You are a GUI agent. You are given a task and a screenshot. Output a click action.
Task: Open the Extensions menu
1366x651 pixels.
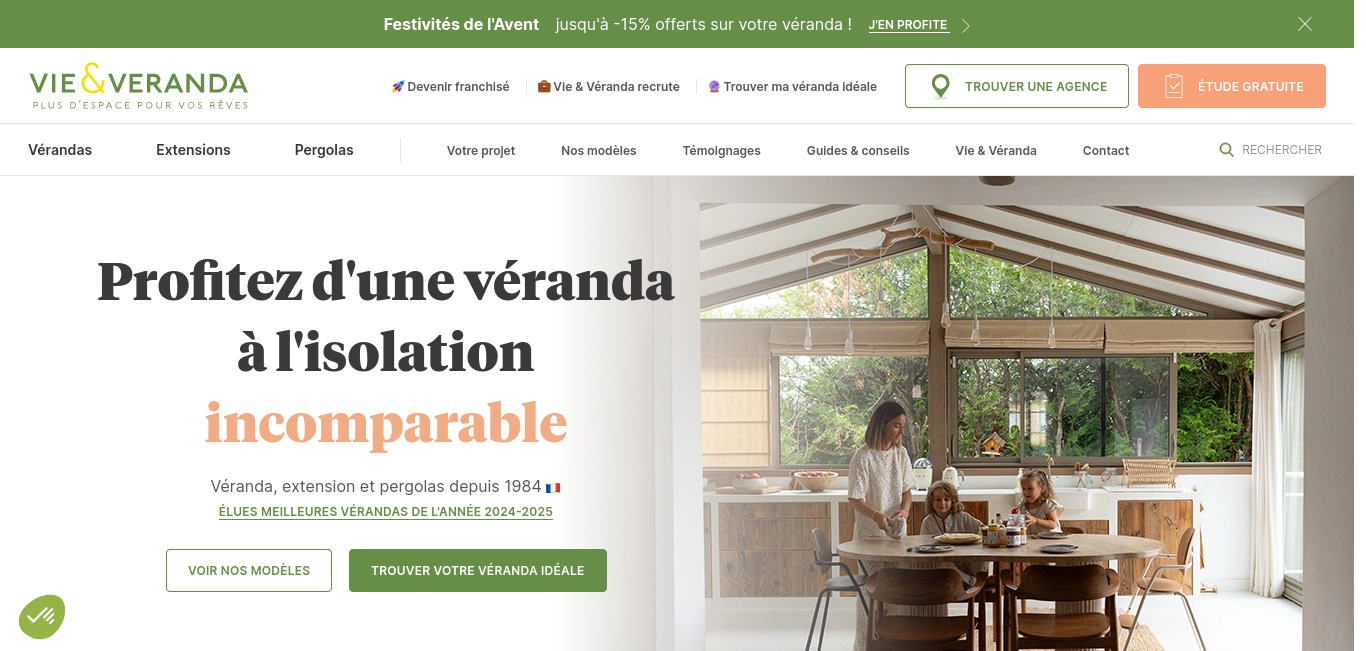(x=193, y=150)
